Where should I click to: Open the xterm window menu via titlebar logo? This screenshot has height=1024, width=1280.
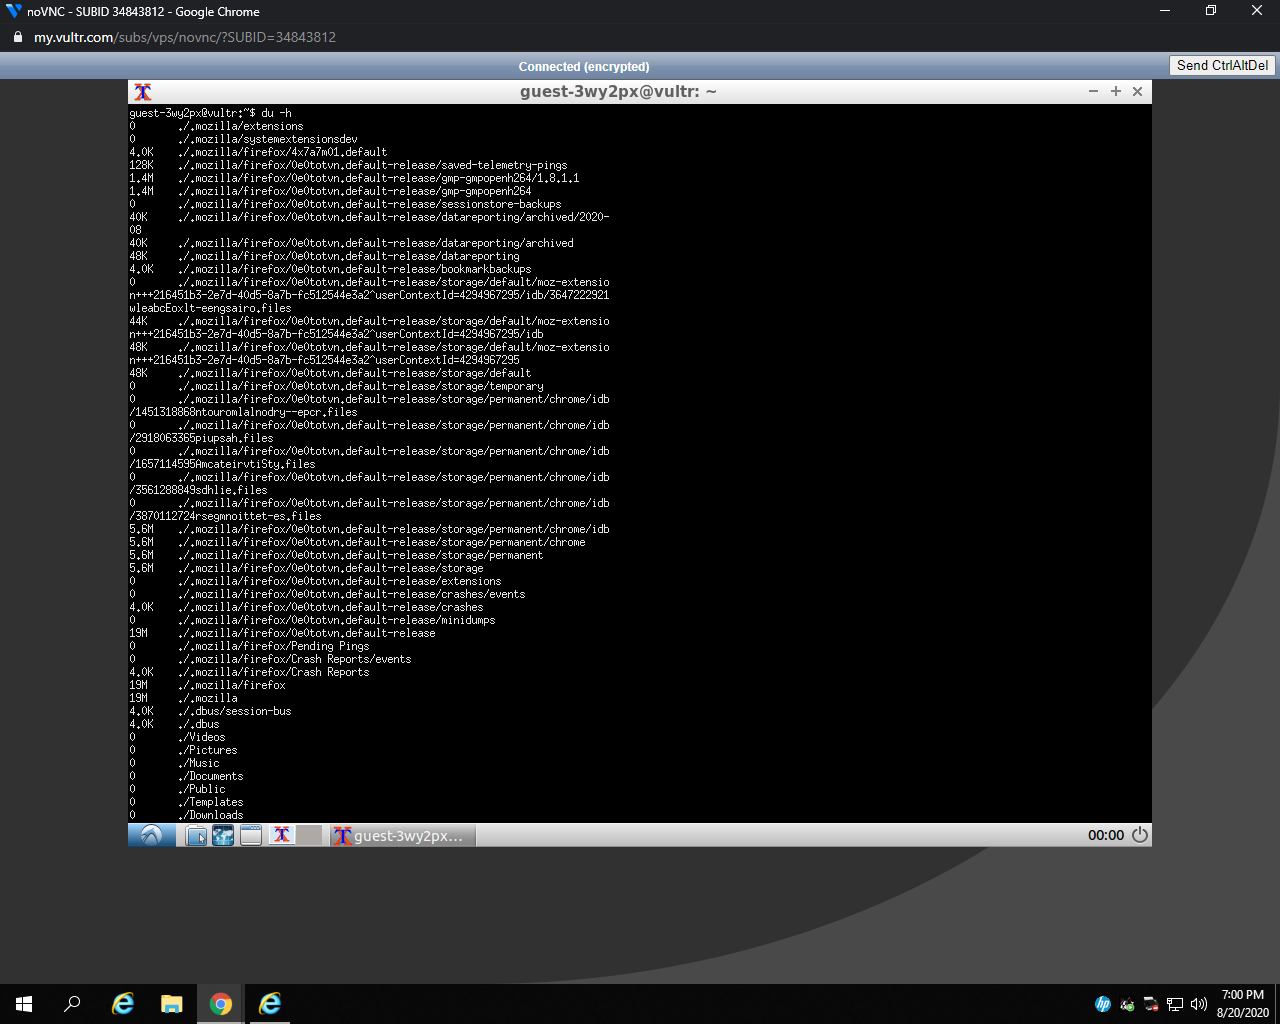pyautogui.click(x=142, y=91)
